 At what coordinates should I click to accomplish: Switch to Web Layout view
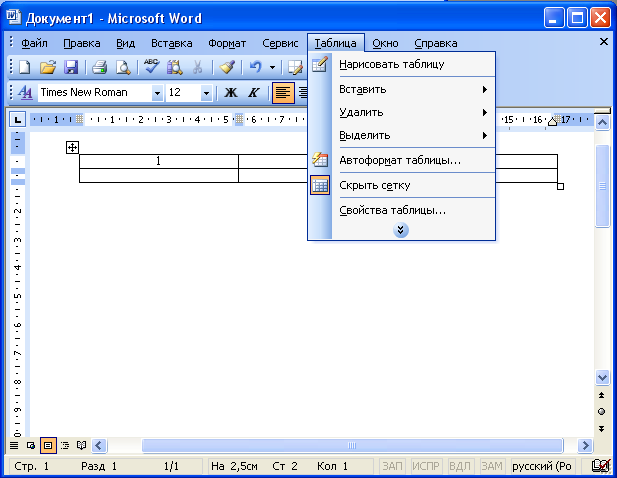tap(31, 445)
